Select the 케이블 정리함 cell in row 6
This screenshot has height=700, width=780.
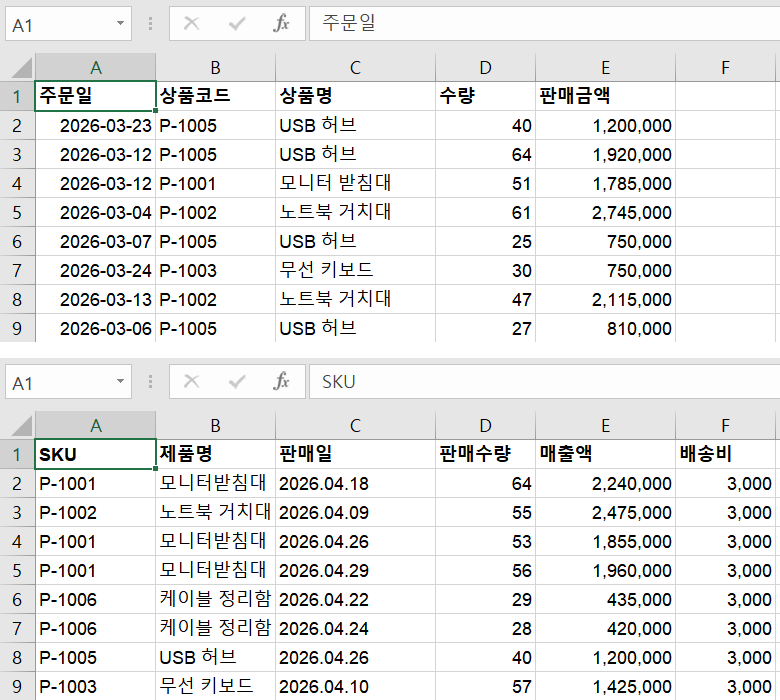(215, 600)
